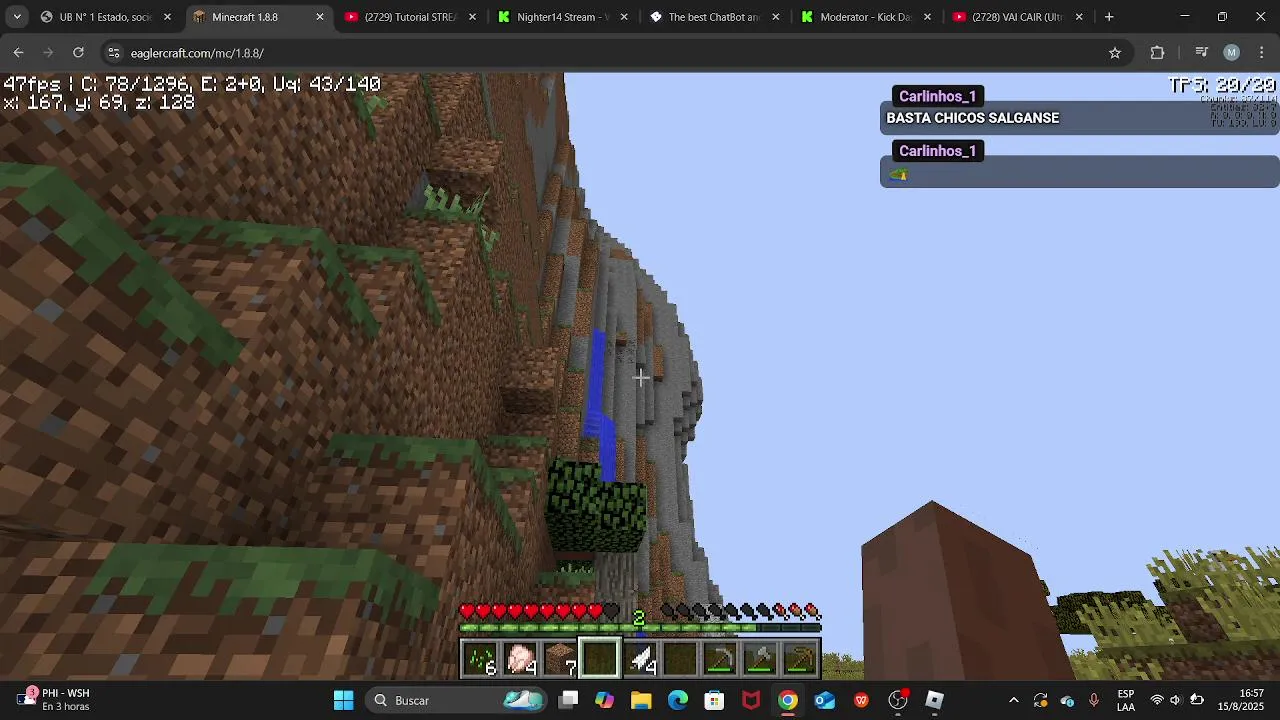This screenshot has height=720, width=1280.
Task: Click the green experience bar
Action: tap(640, 628)
